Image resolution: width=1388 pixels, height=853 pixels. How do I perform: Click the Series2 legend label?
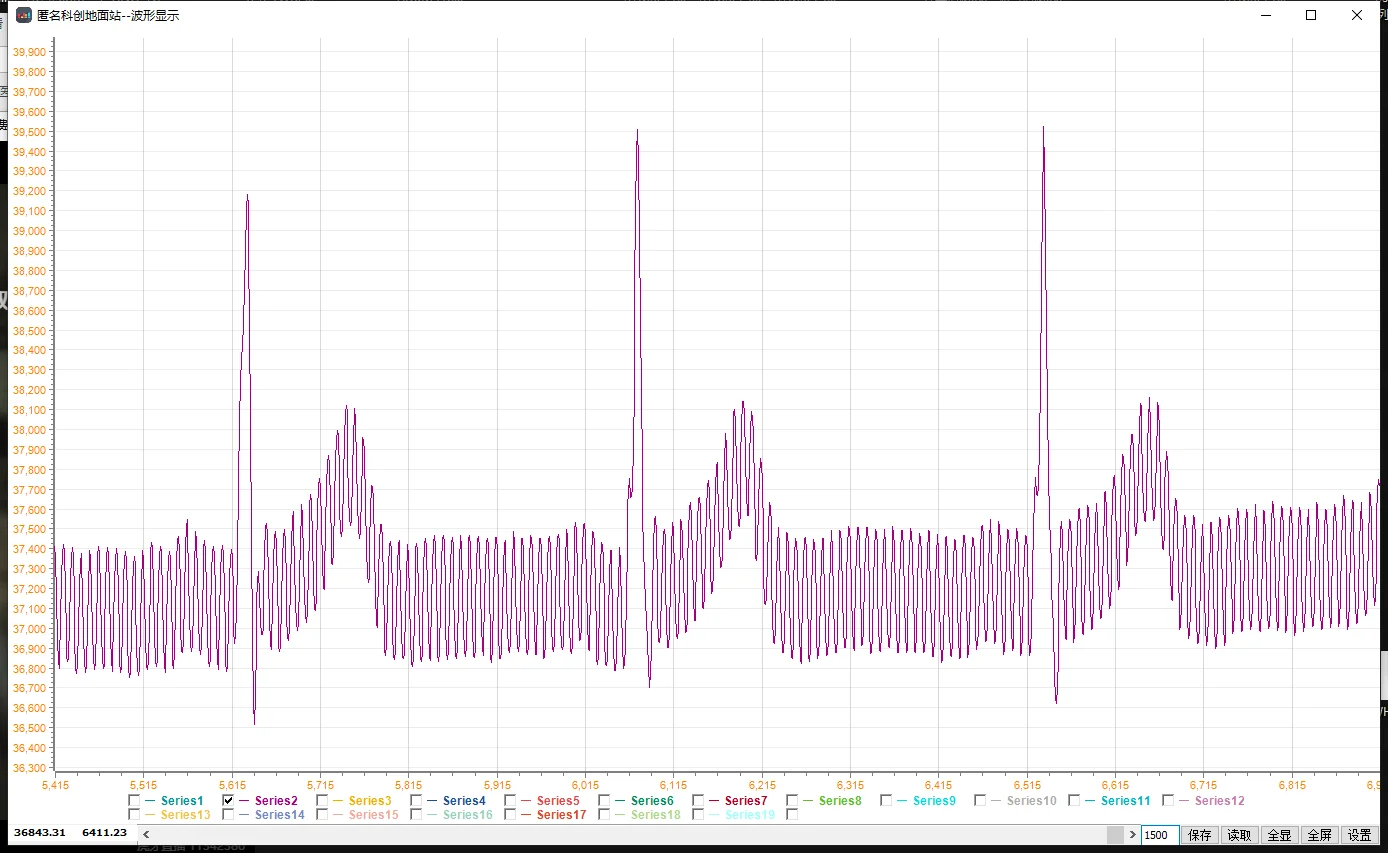click(x=276, y=800)
